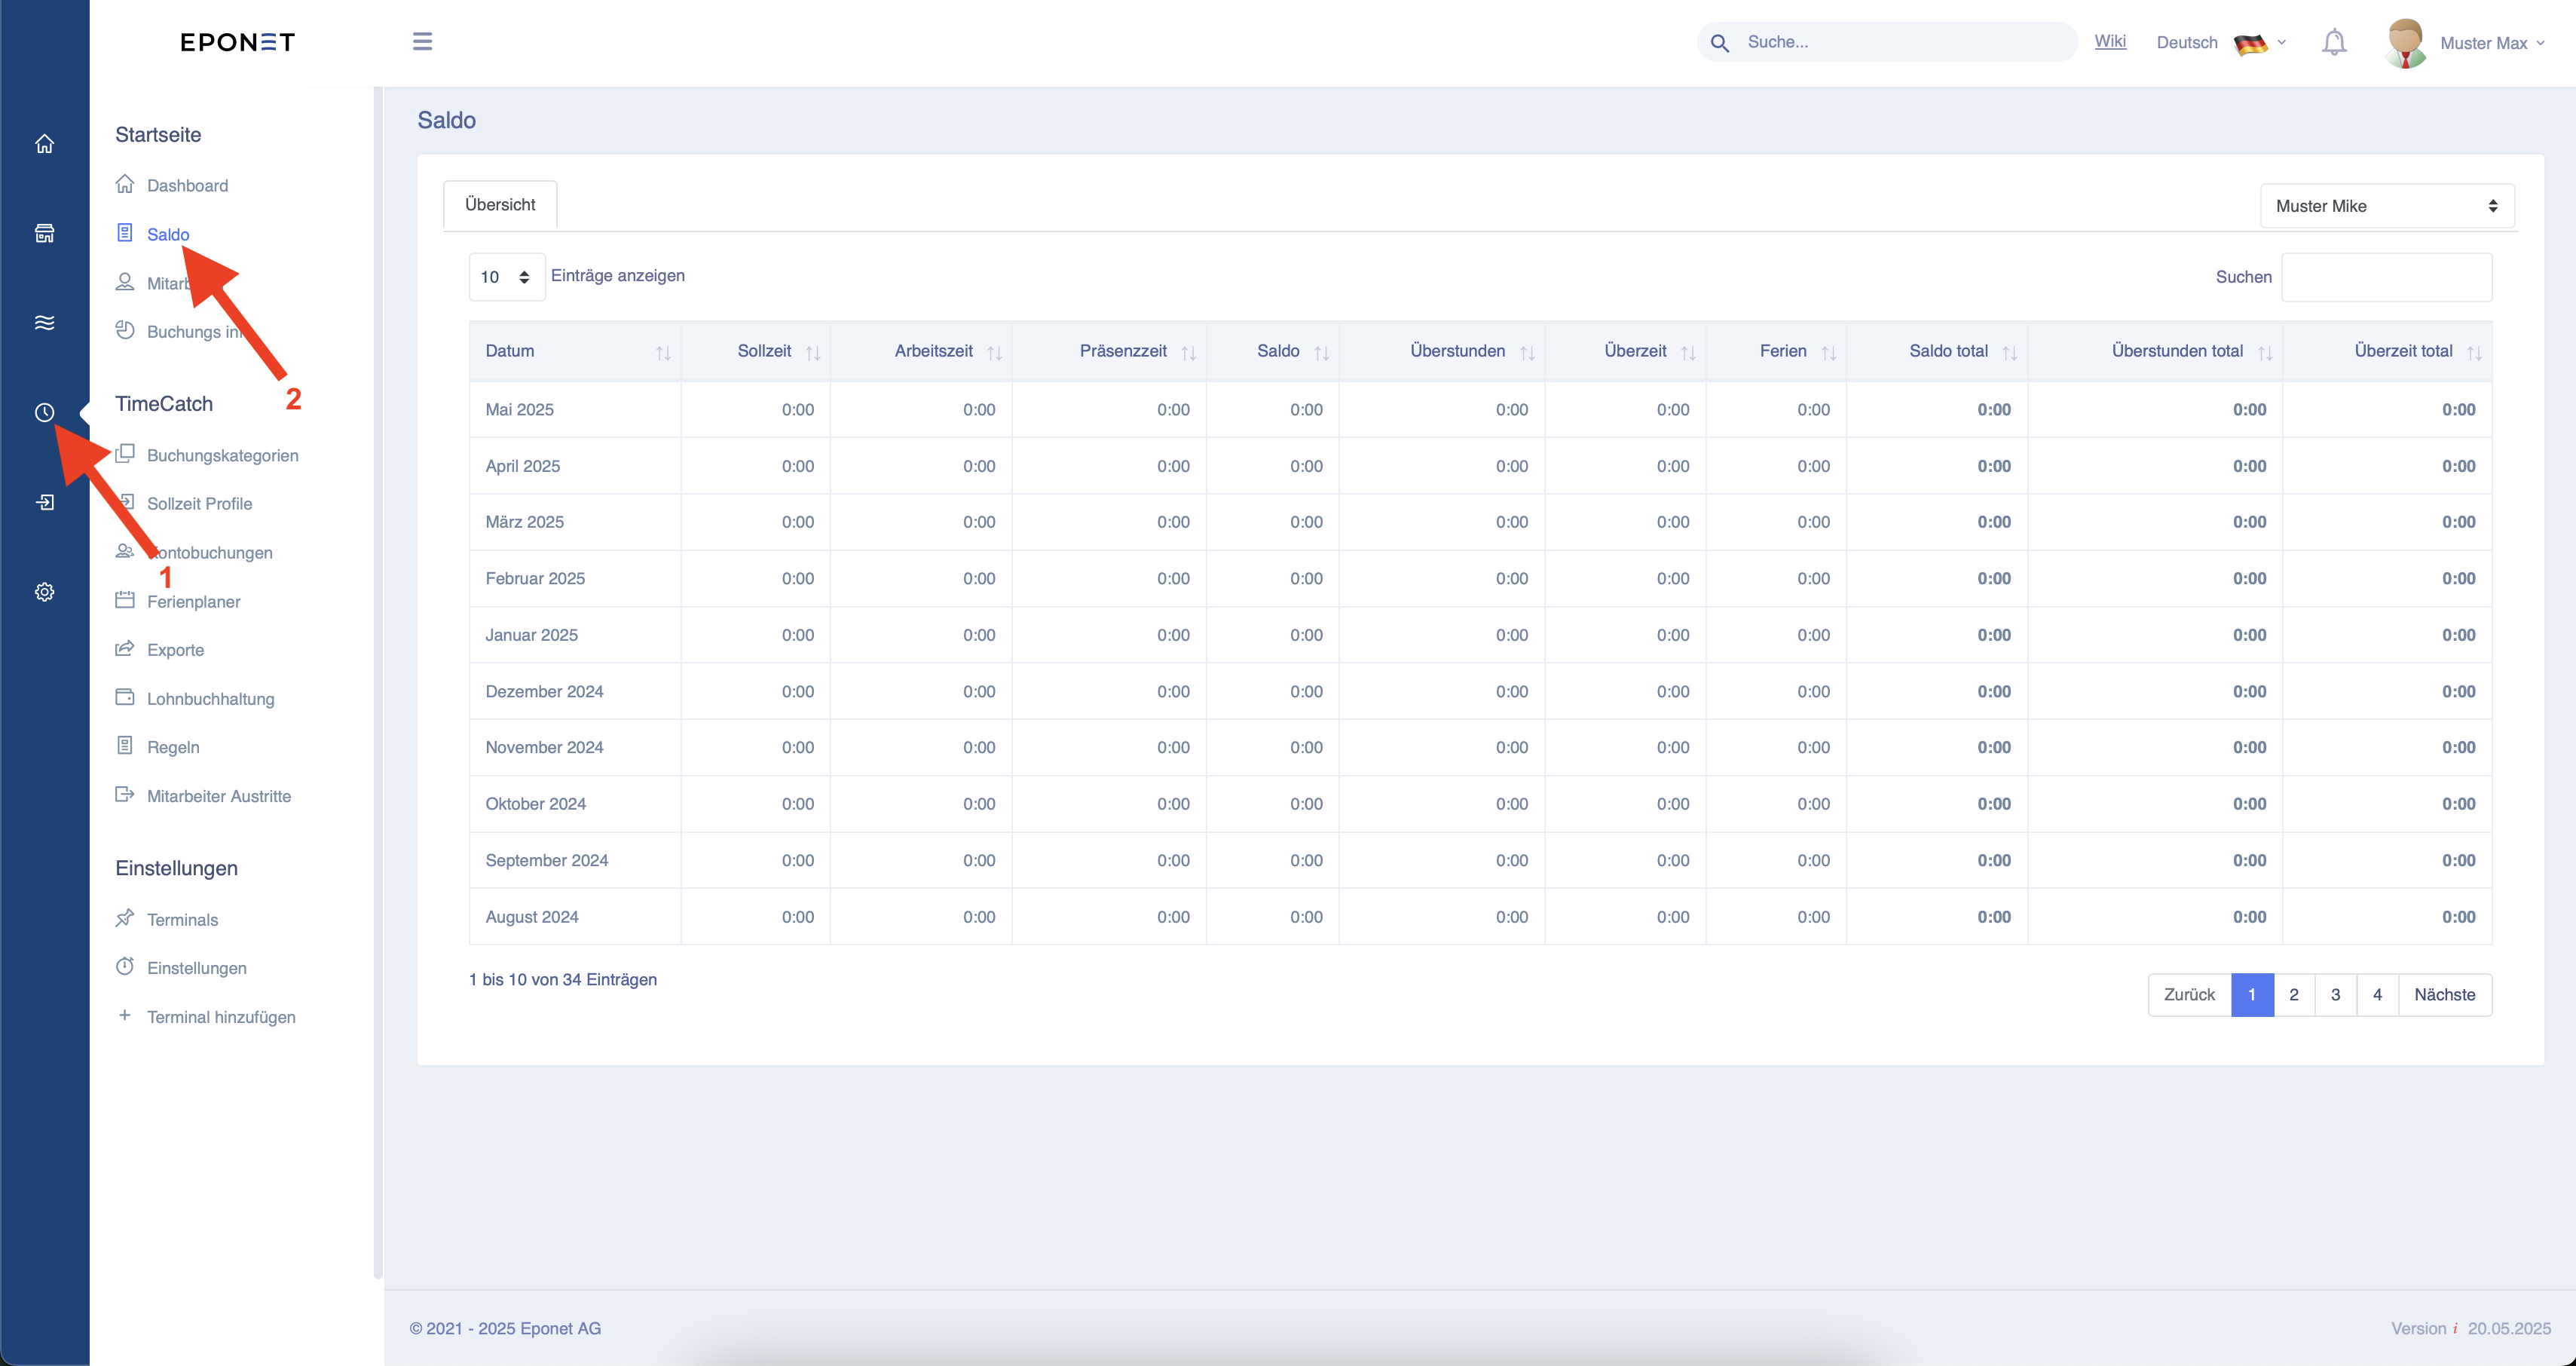2576x1366 pixels.
Task: Sort the table by Datum column
Action: pyautogui.click(x=575, y=351)
